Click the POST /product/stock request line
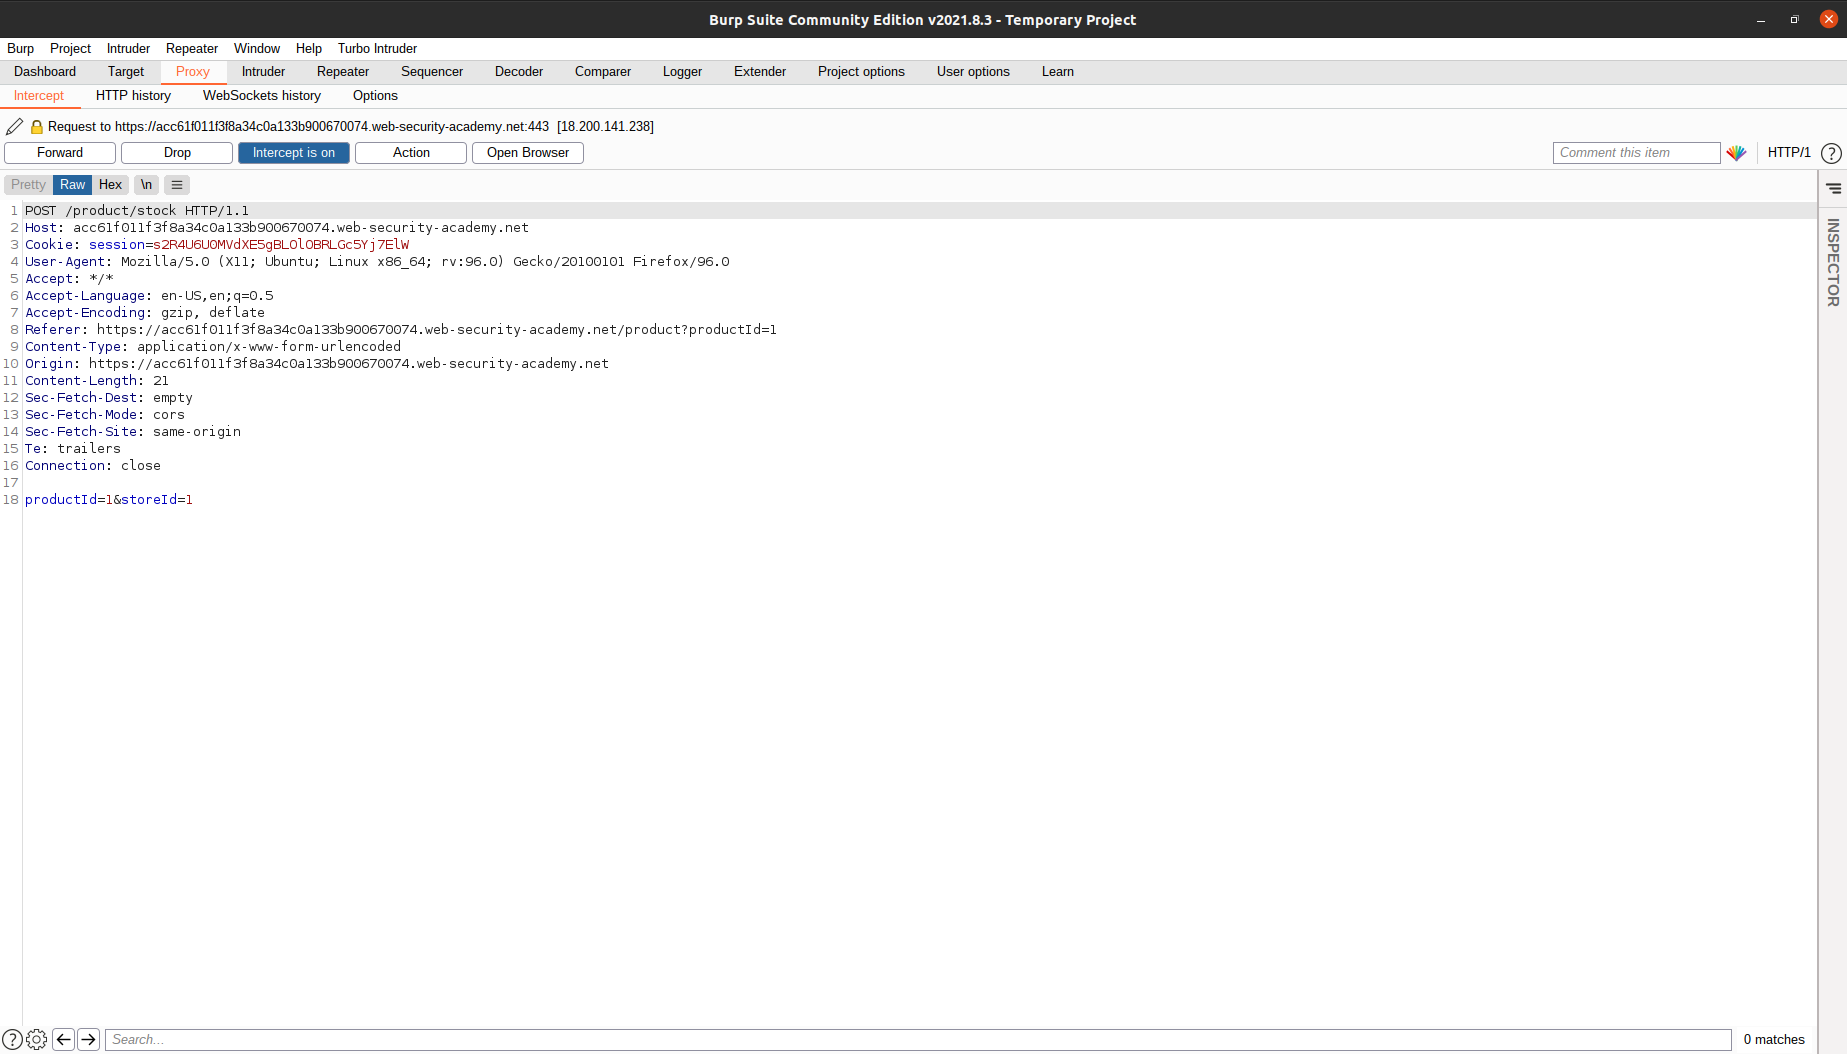This screenshot has width=1847, height=1054. [x=137, y=211]
